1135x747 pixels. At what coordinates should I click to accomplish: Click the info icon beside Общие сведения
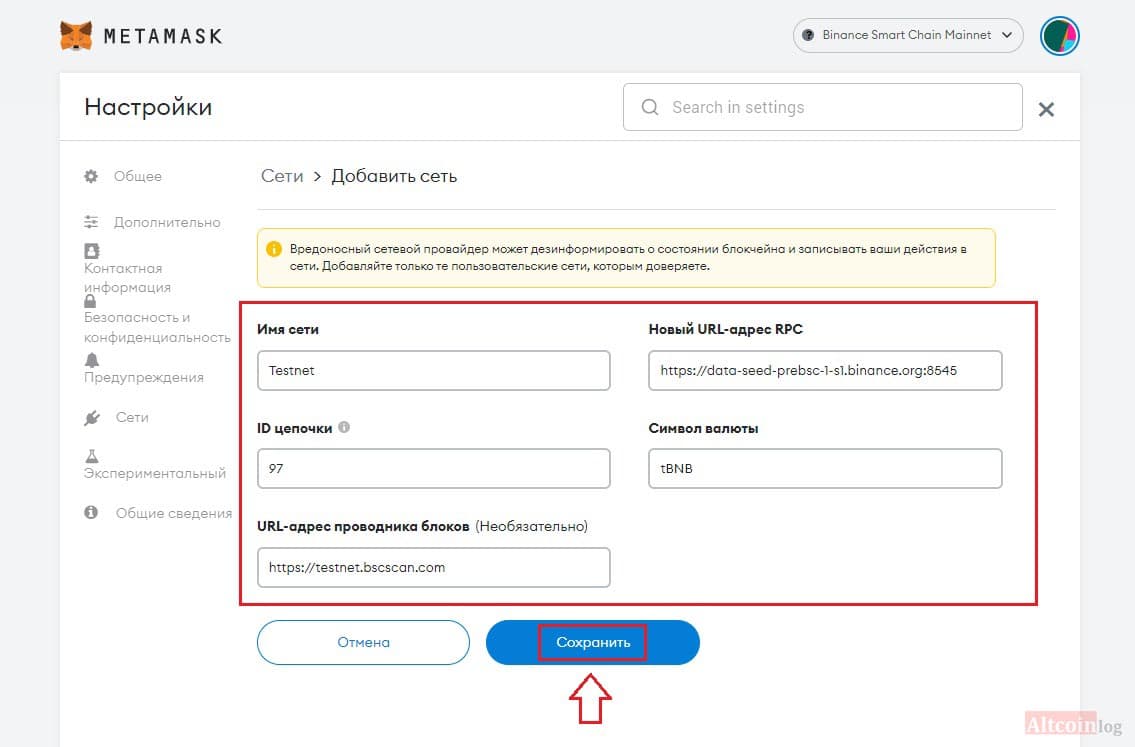(x=91, y=512)
